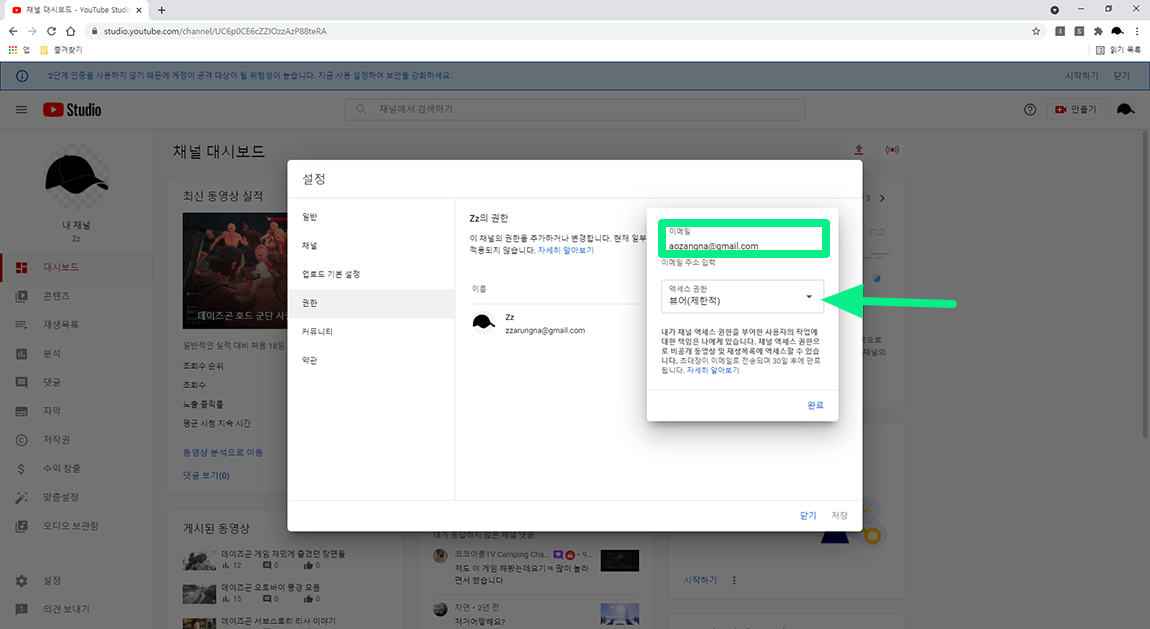Open the 읽기 목록 reading list

[1118, 50]
